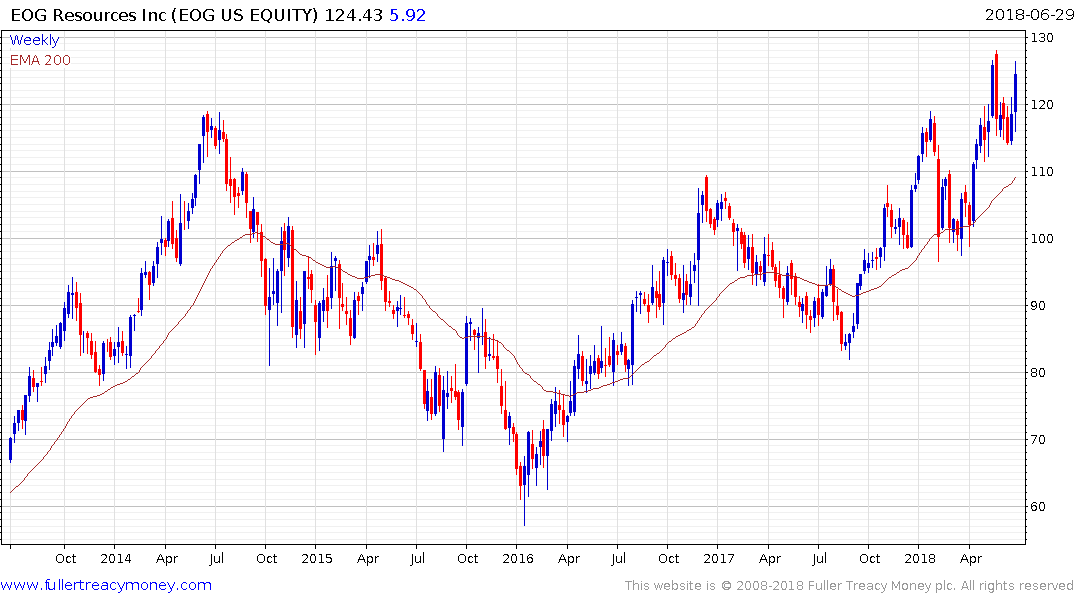Click the date 2018-06-29

(x=1029, y=14)
